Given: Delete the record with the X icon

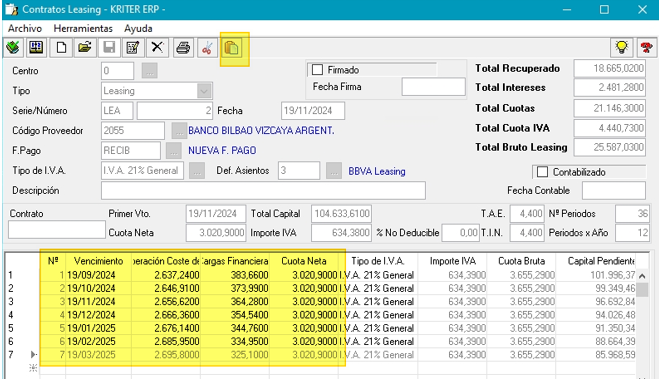Looking at the screenshot, I should (x=157, y=48).
